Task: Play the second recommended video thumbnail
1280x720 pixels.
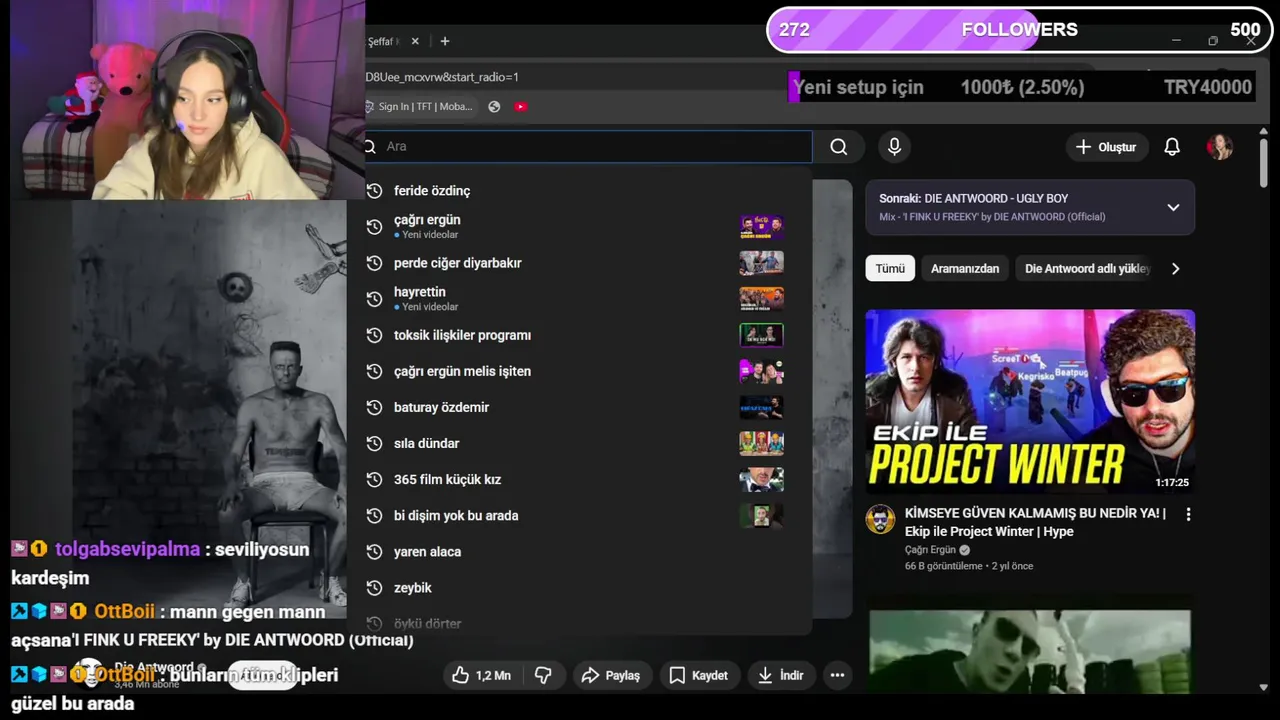Action: tap(1030, 651)
